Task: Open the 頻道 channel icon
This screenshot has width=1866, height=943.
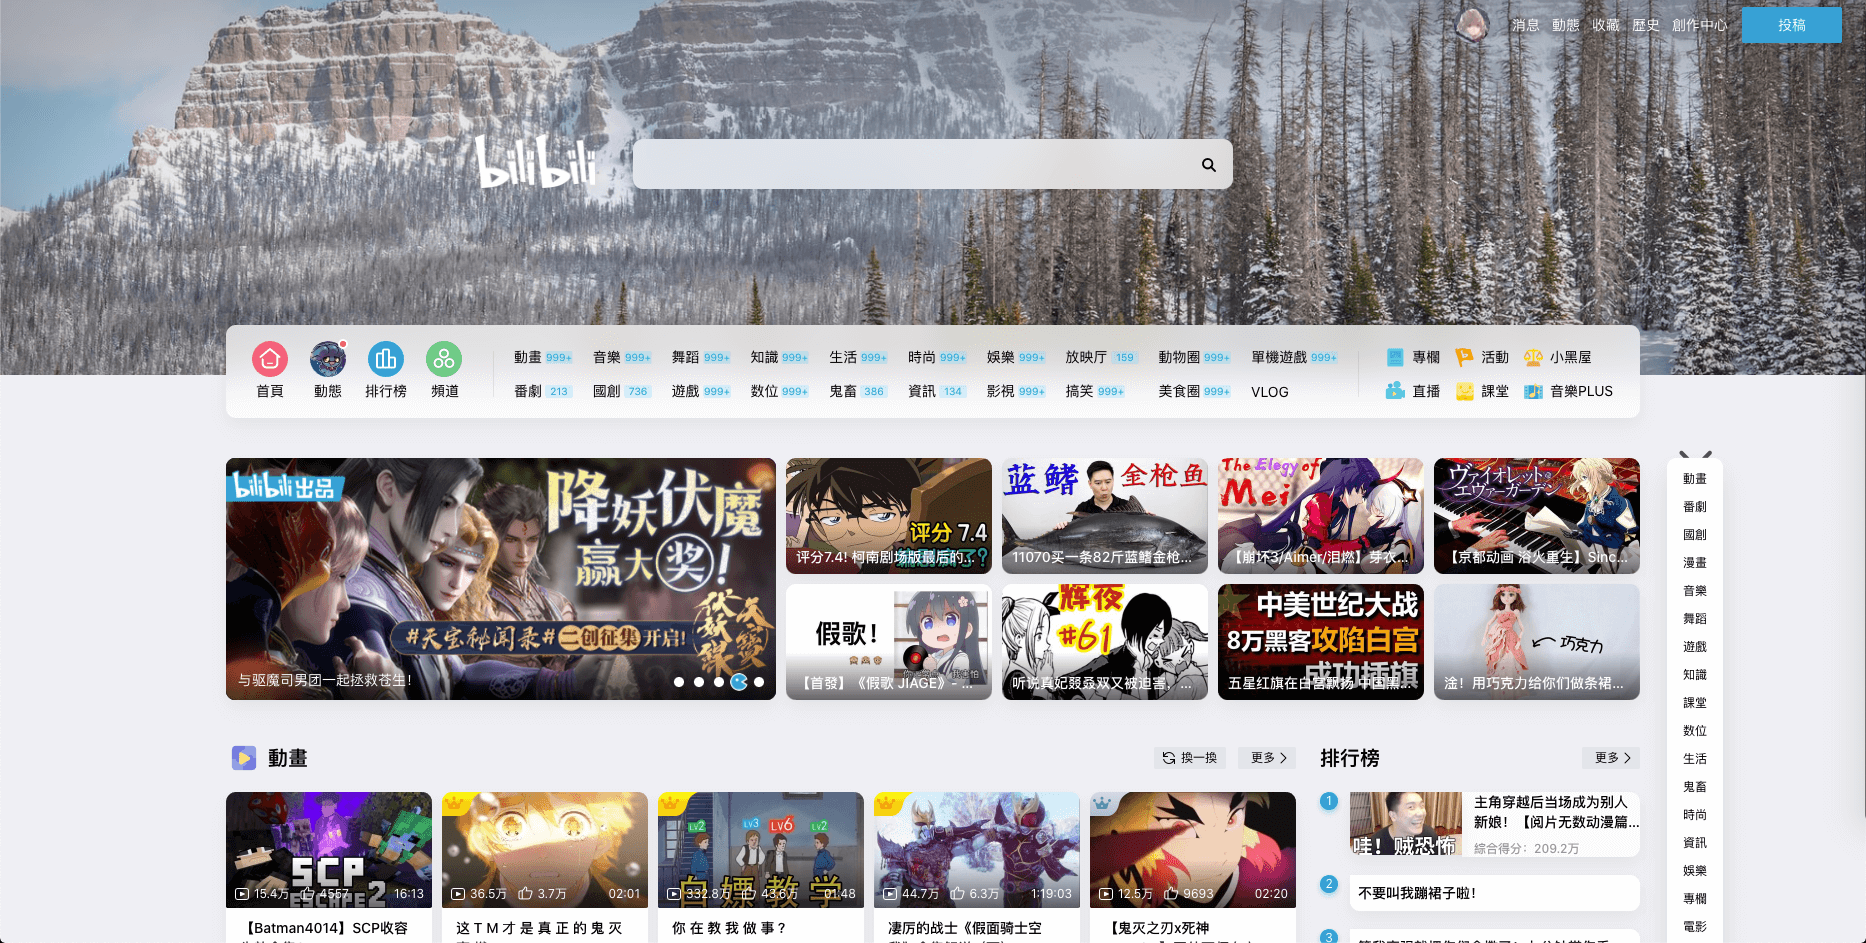Action: pyautogui.click(x=444, y=359)
